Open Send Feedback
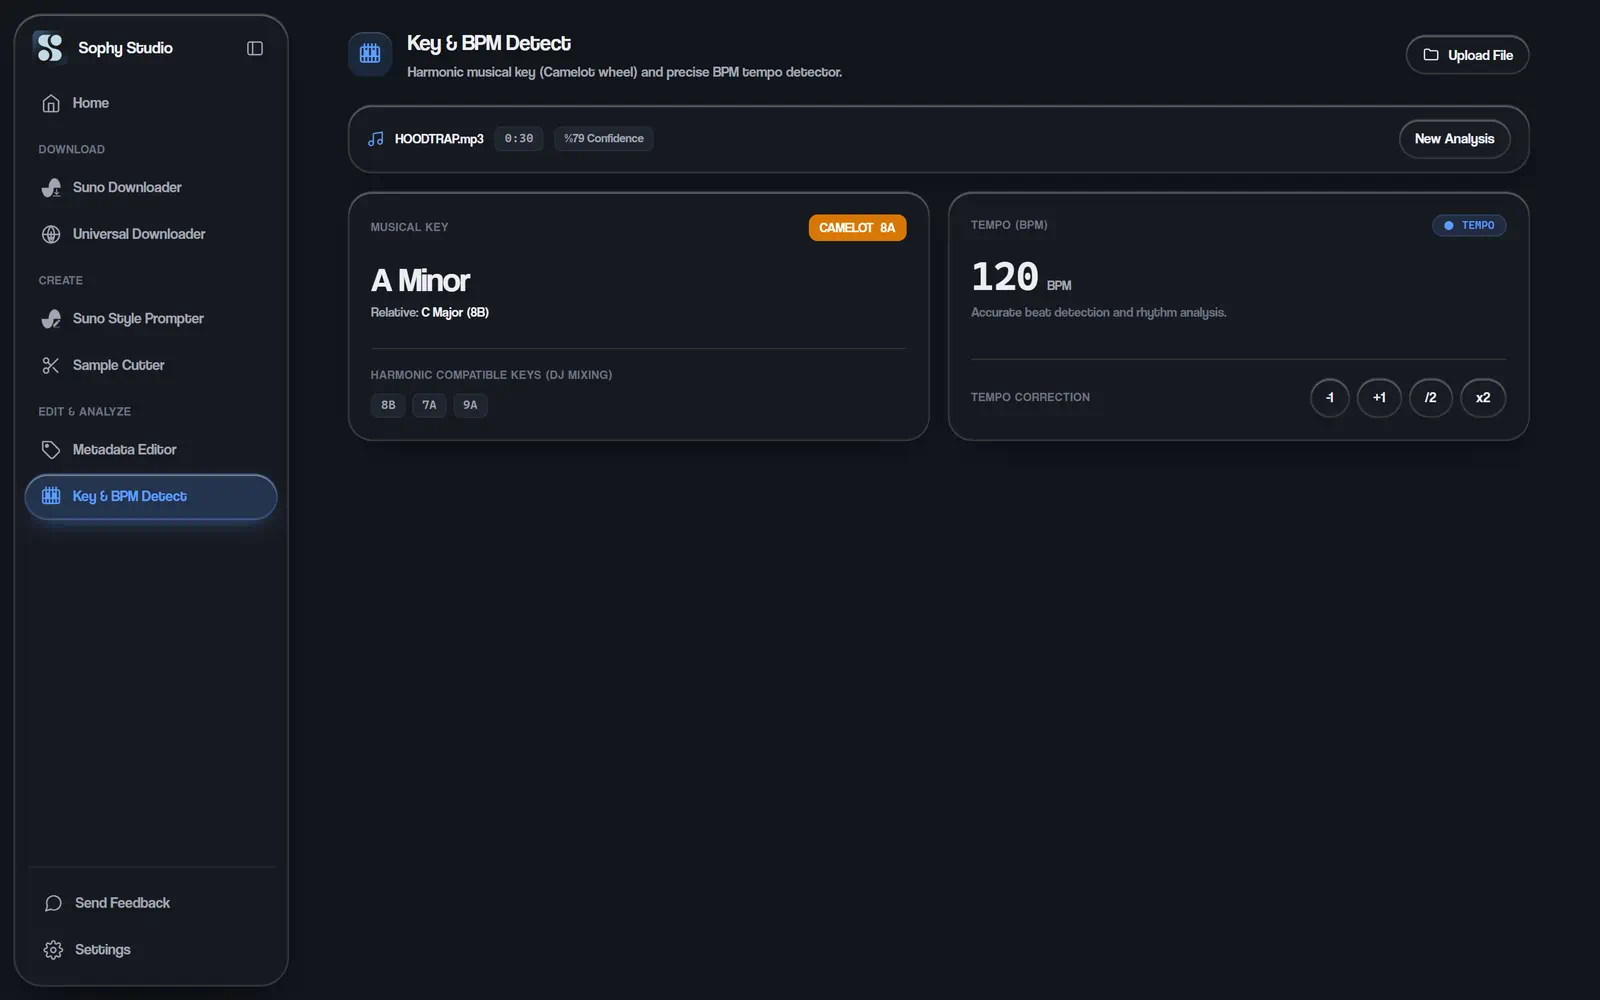The width and height of the screenshot is (1600, 1000). click(151, 903)
